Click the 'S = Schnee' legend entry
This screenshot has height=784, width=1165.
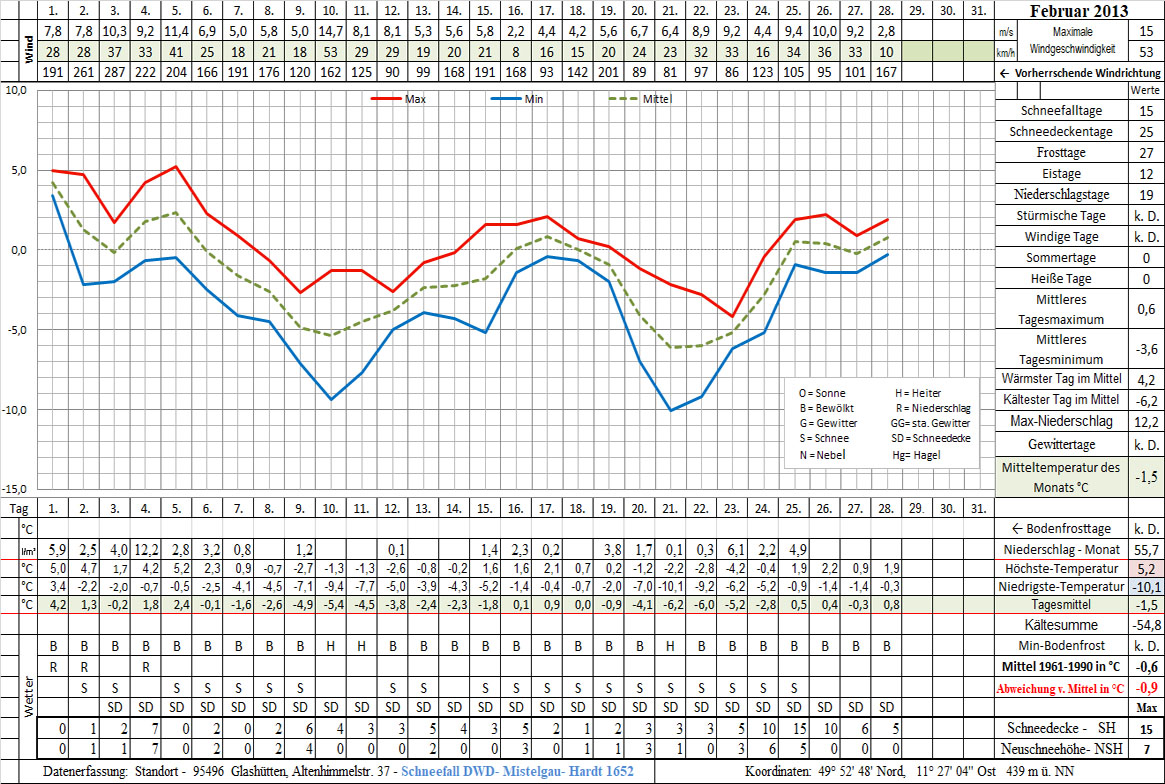point(824,438)
